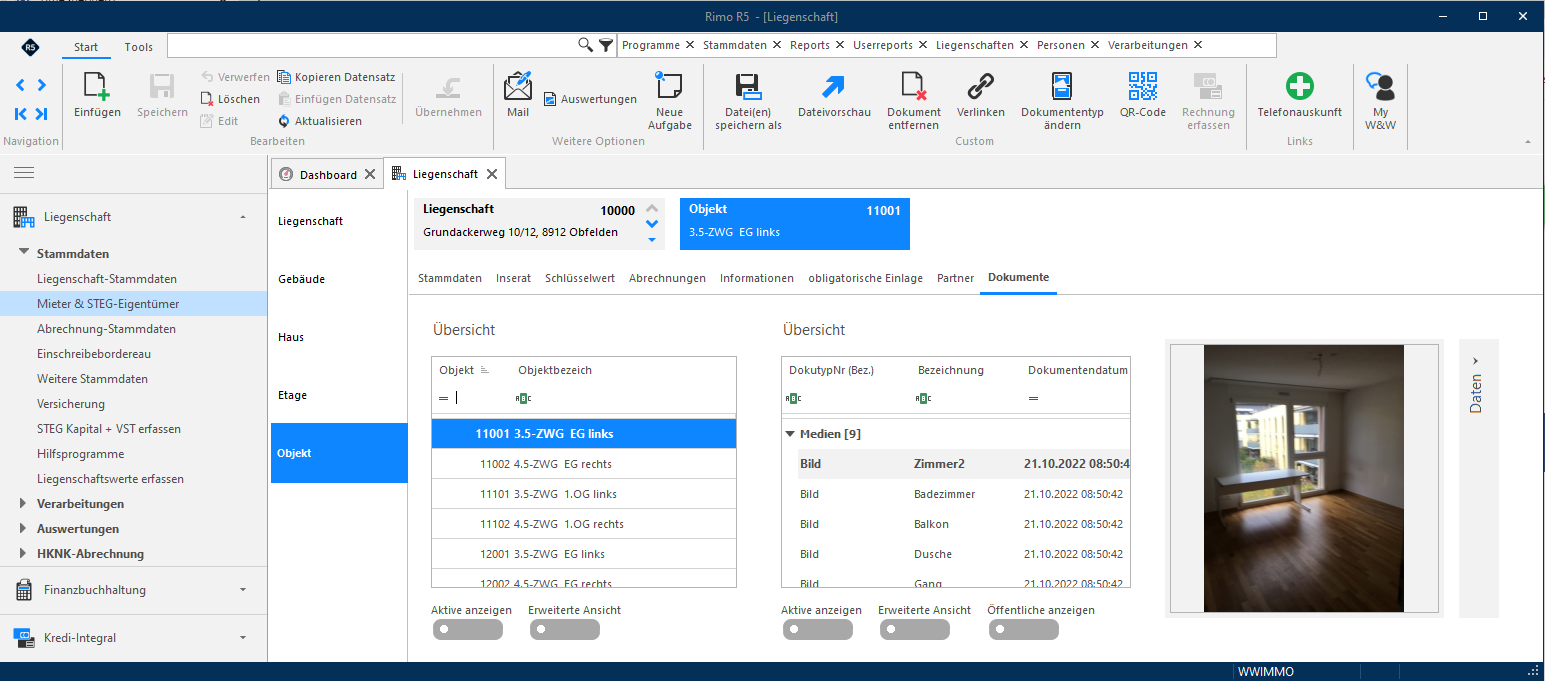Expand the Auswertungen tree node
1545x681 pixels.
coord(24,529)
